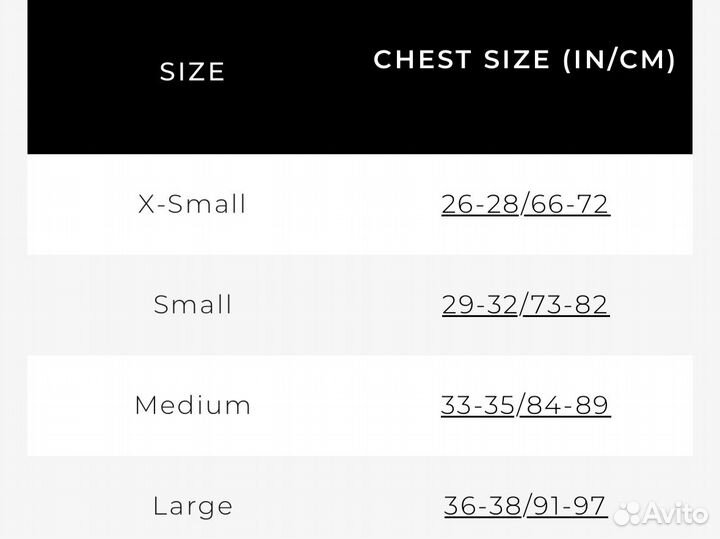Open the 26-28 inch measurement link
This screenshot has height=539, width=720.
(480, 204)
